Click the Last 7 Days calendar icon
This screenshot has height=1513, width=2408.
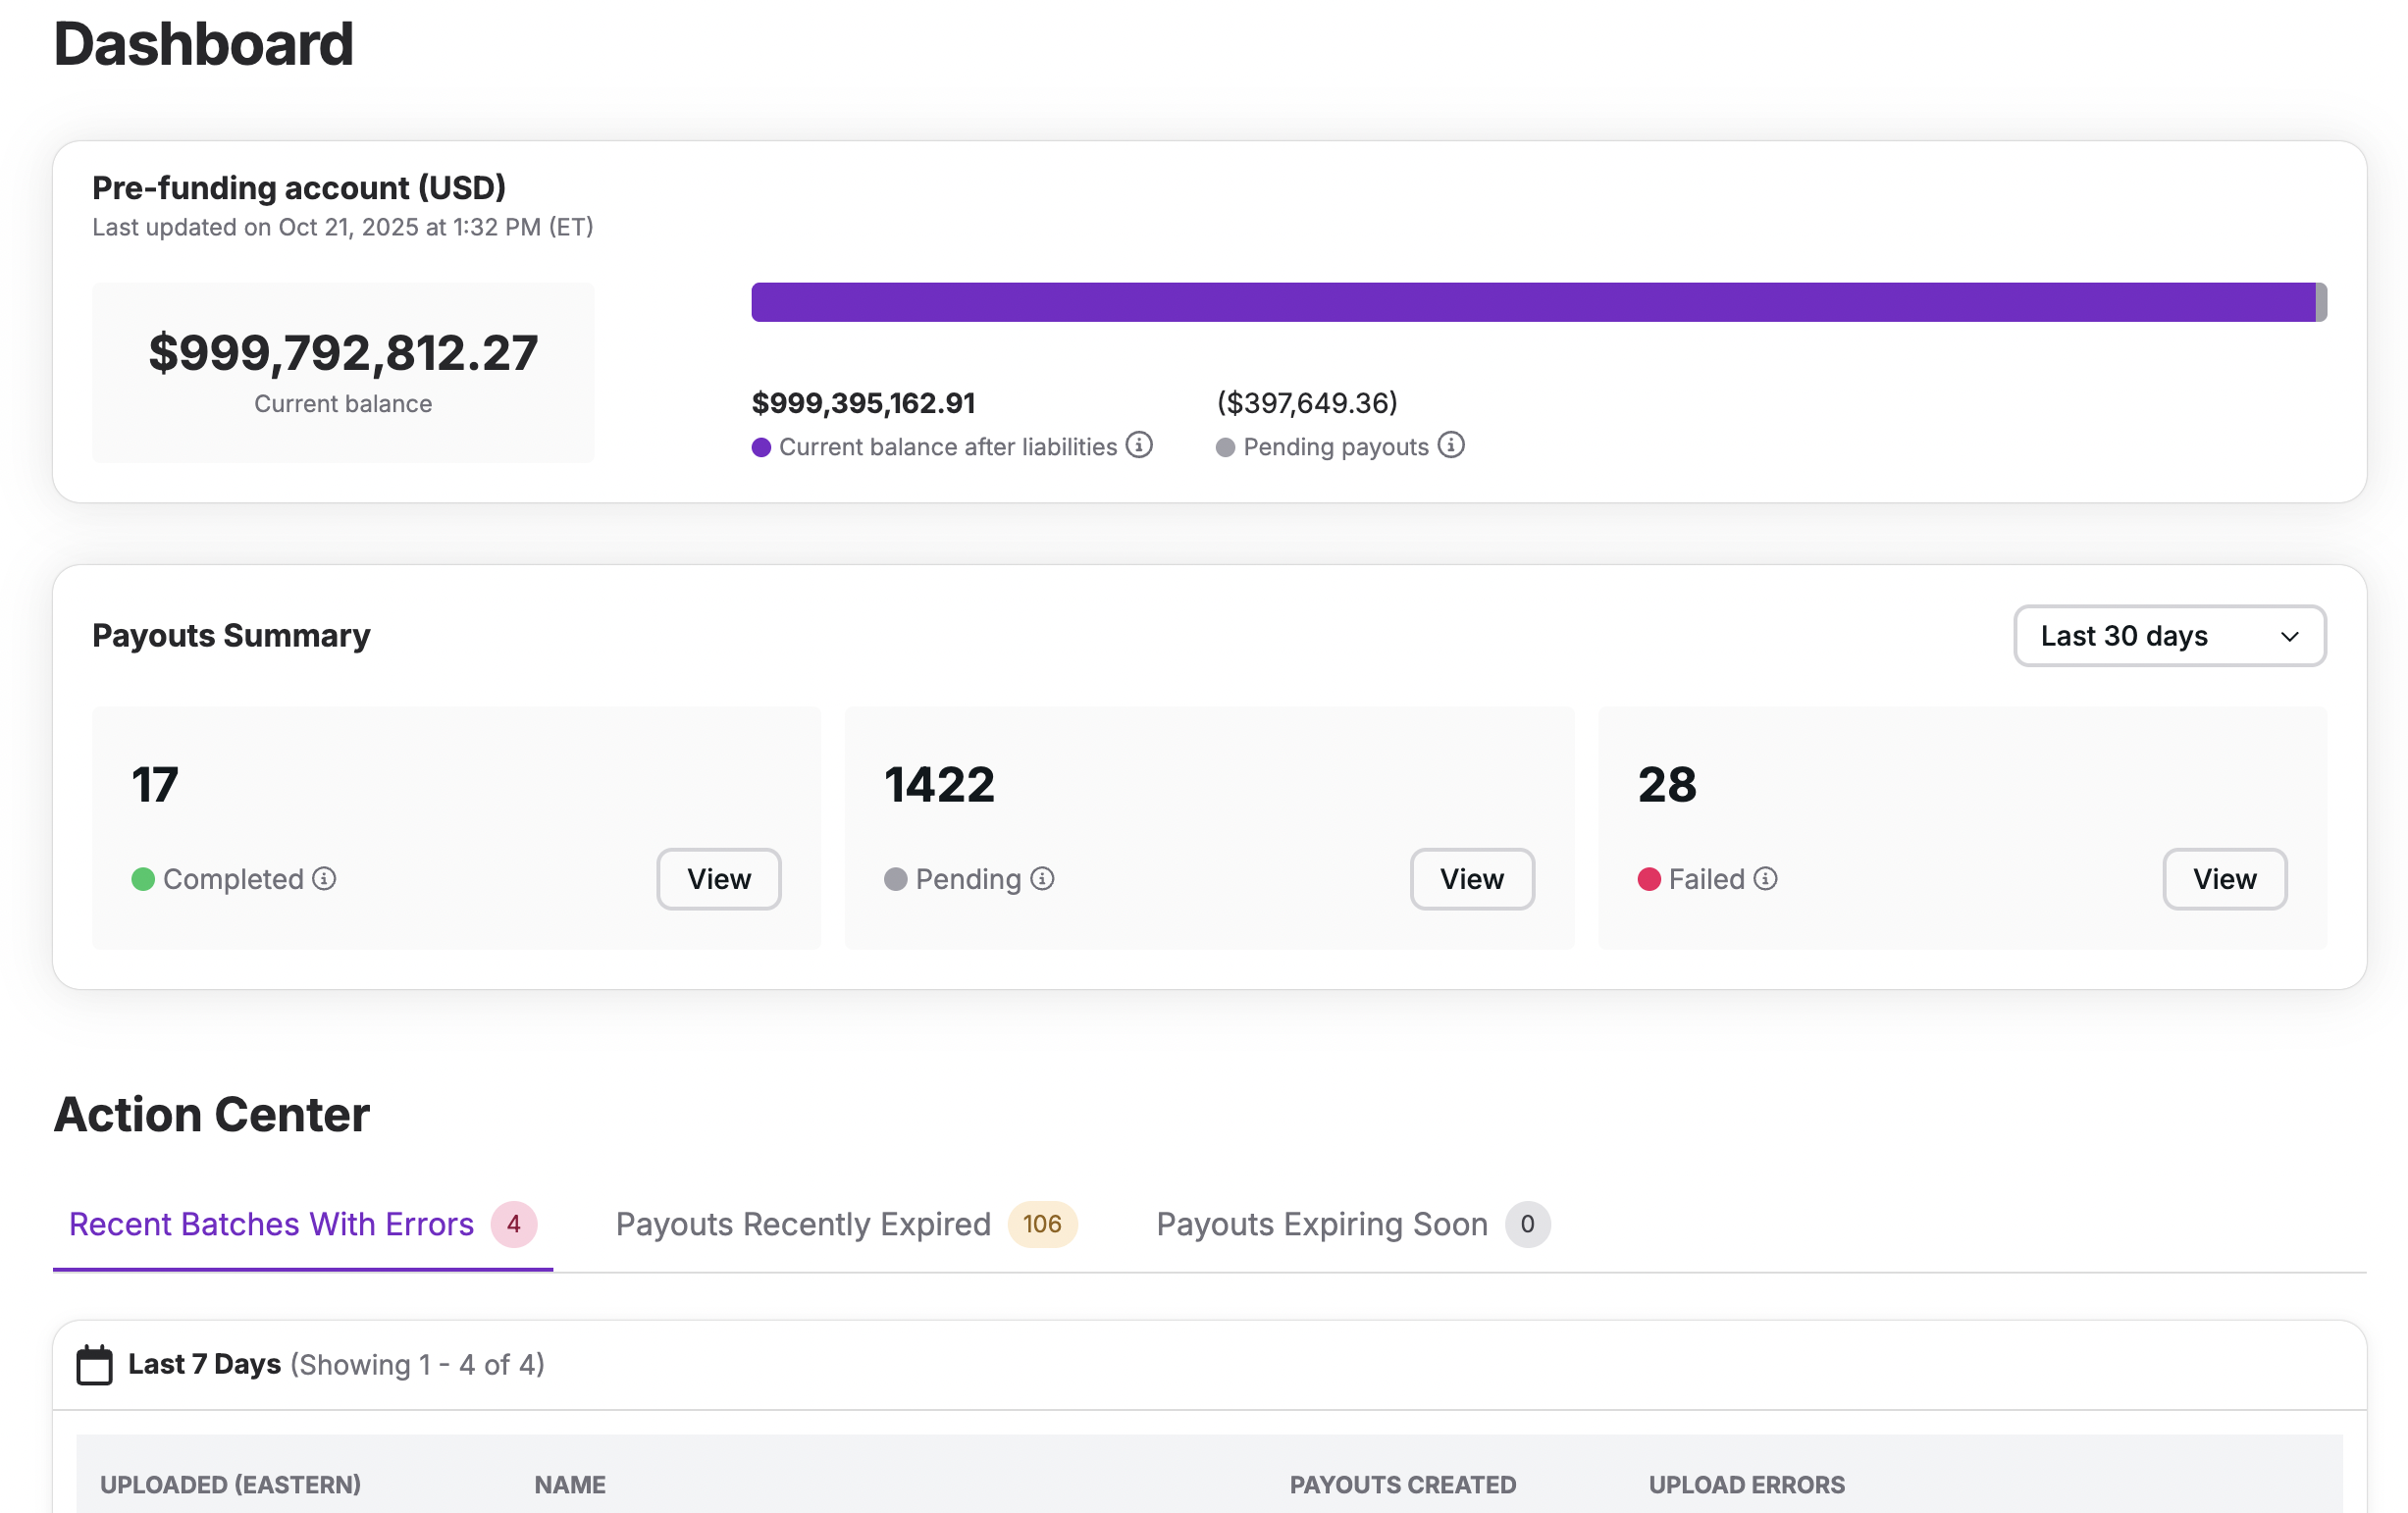pos(95,1365)
